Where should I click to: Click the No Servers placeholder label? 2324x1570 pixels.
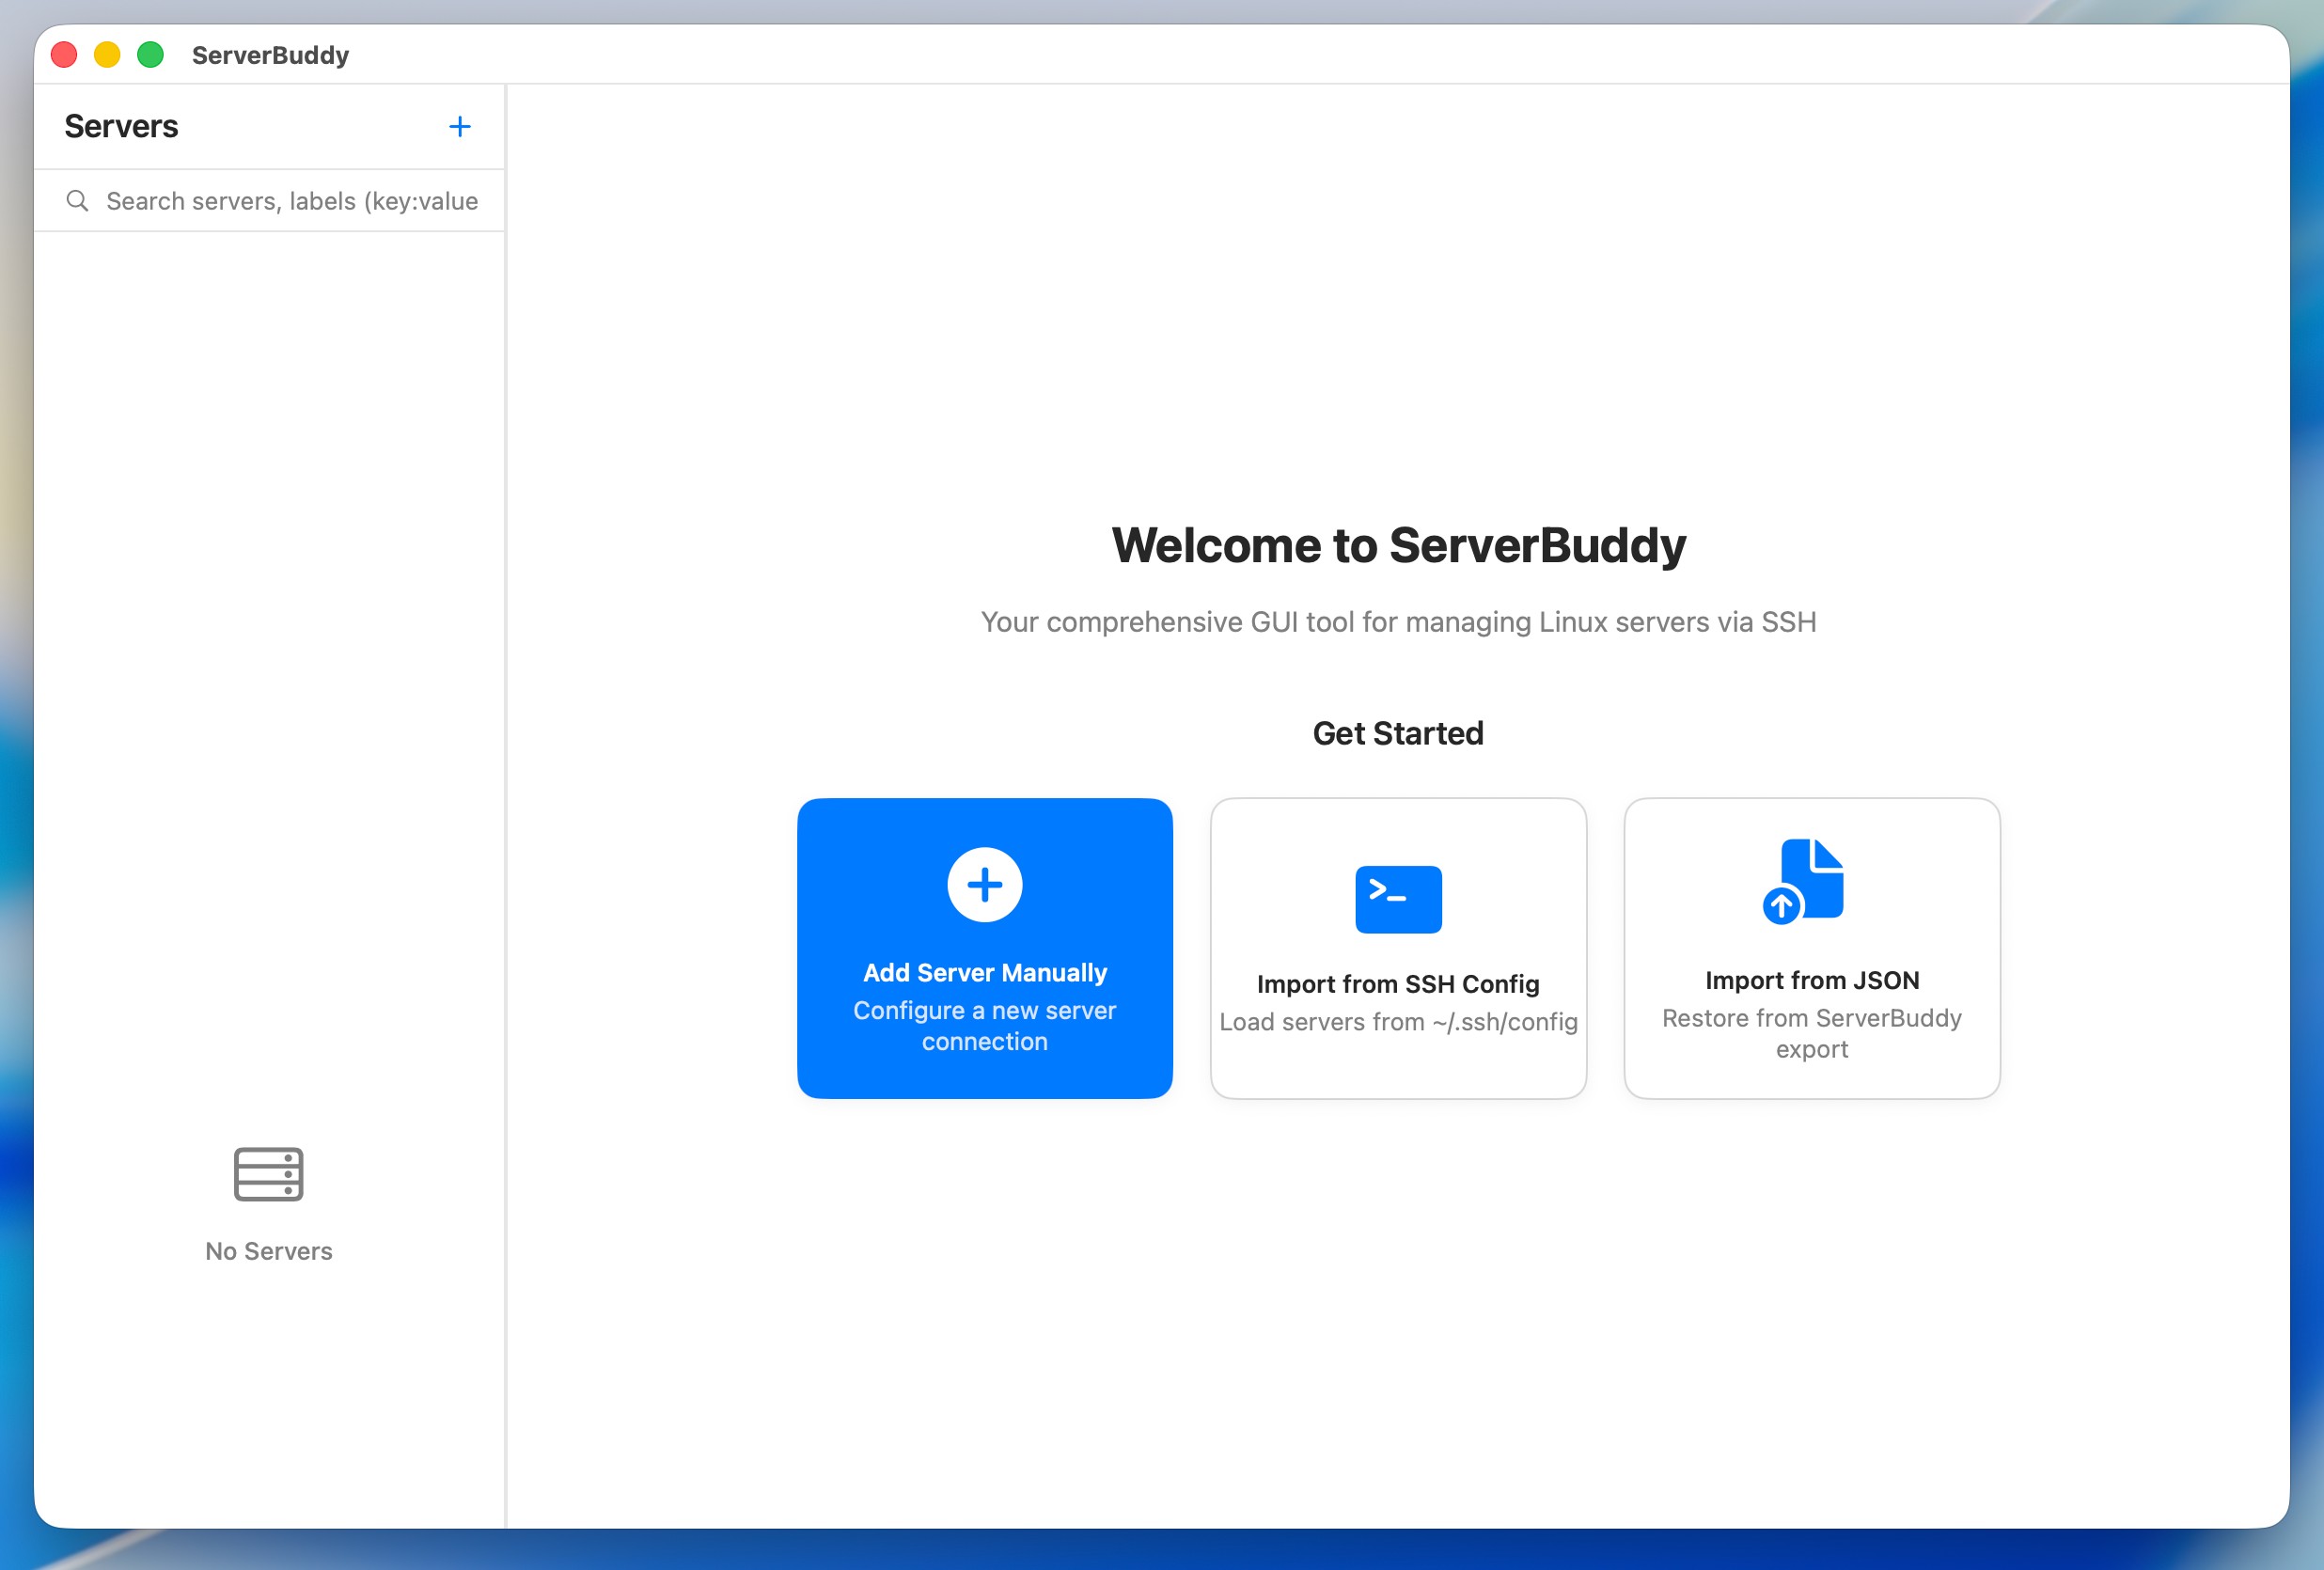pos(268,1251)
